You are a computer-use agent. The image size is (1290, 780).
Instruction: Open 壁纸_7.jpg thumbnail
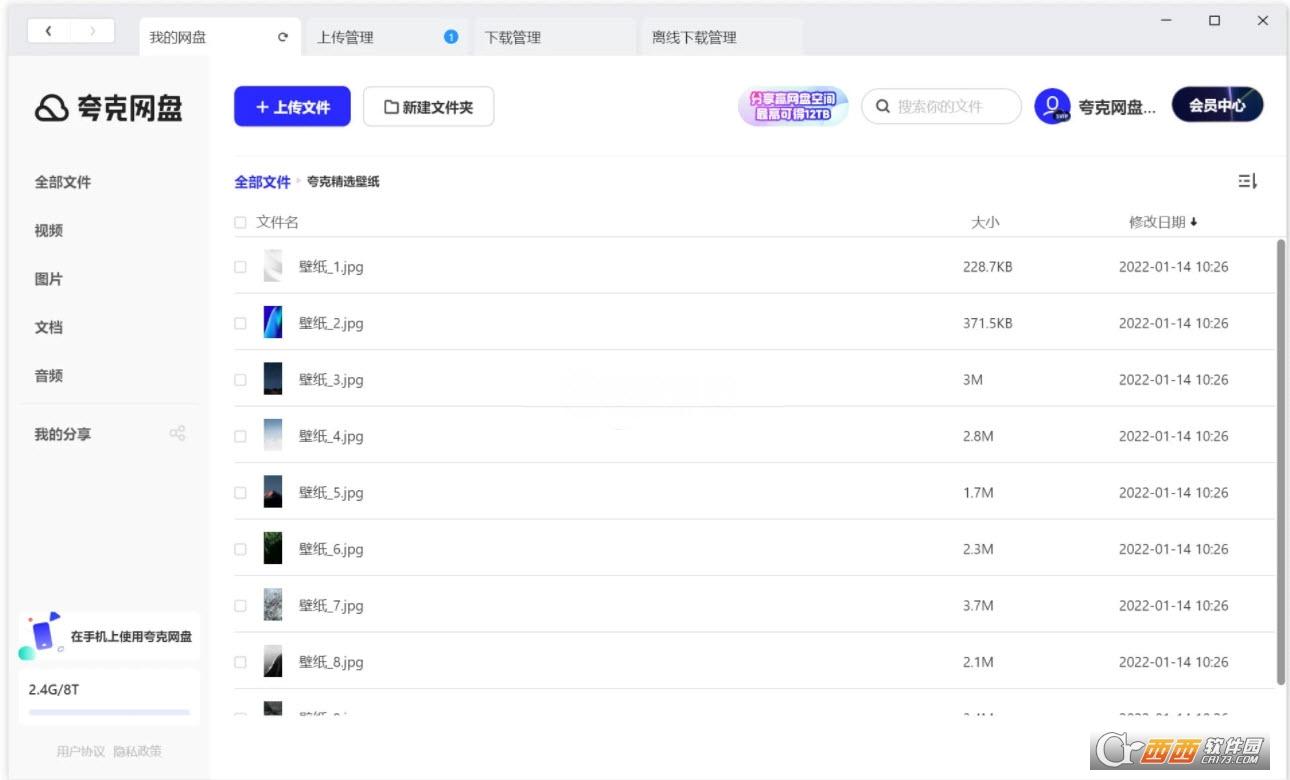pos(273,605)
